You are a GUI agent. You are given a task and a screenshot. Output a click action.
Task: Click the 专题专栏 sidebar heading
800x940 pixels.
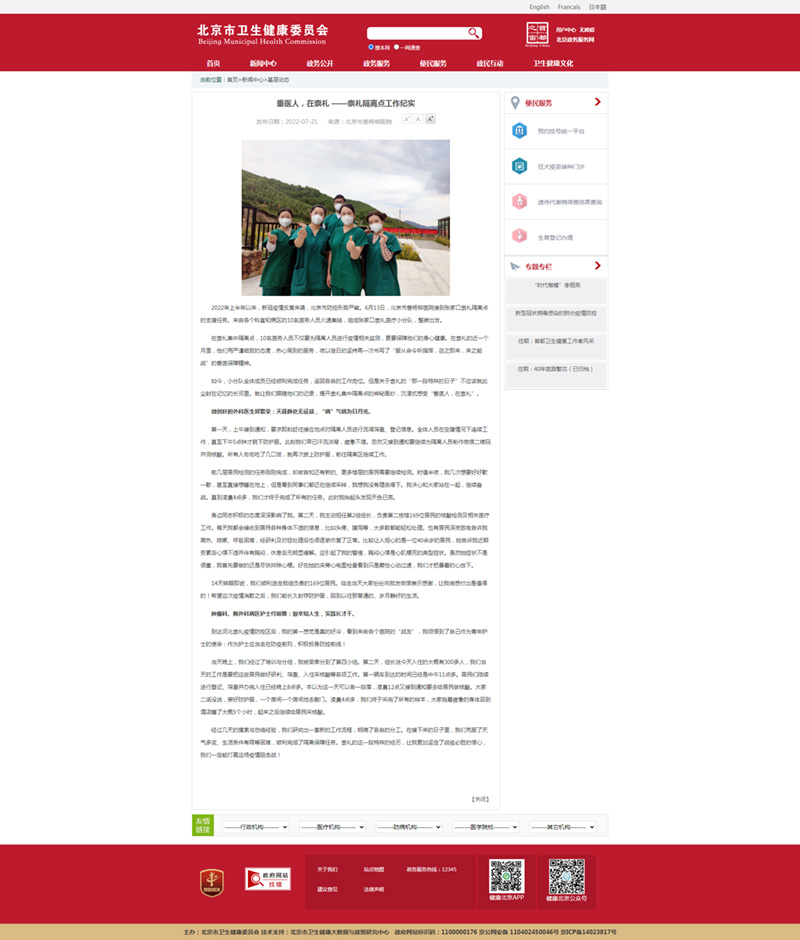539,267
